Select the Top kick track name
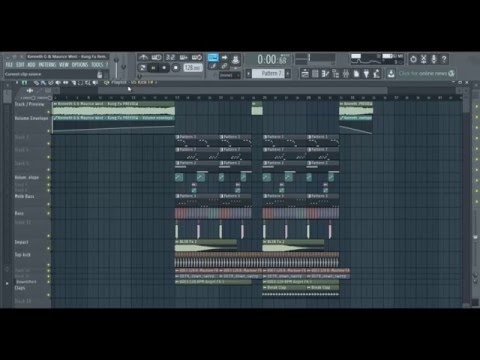 pyautogui.click(x=23, y=255)
